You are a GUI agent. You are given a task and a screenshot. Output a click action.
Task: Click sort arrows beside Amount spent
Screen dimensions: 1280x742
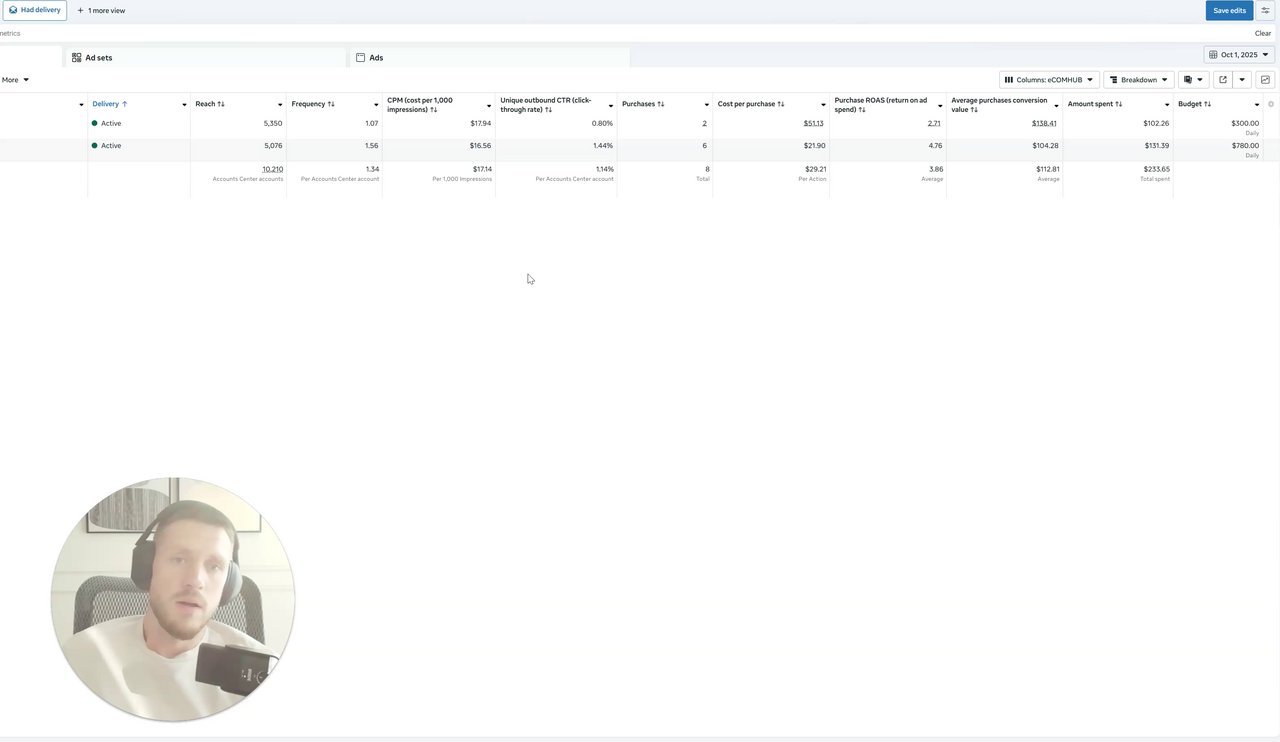[x=1119, y=104]
